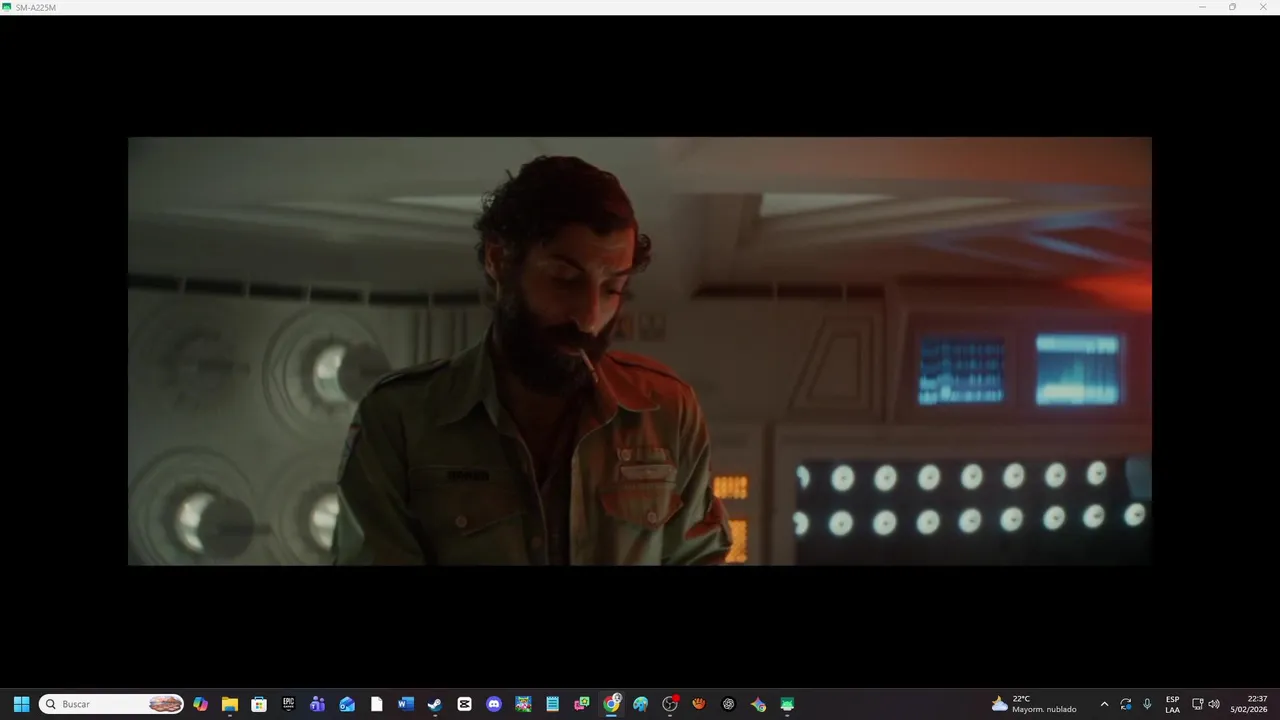Screen dimensions: 1280x720
Task: Click the Buscar search box
Action: click(111, 704)
